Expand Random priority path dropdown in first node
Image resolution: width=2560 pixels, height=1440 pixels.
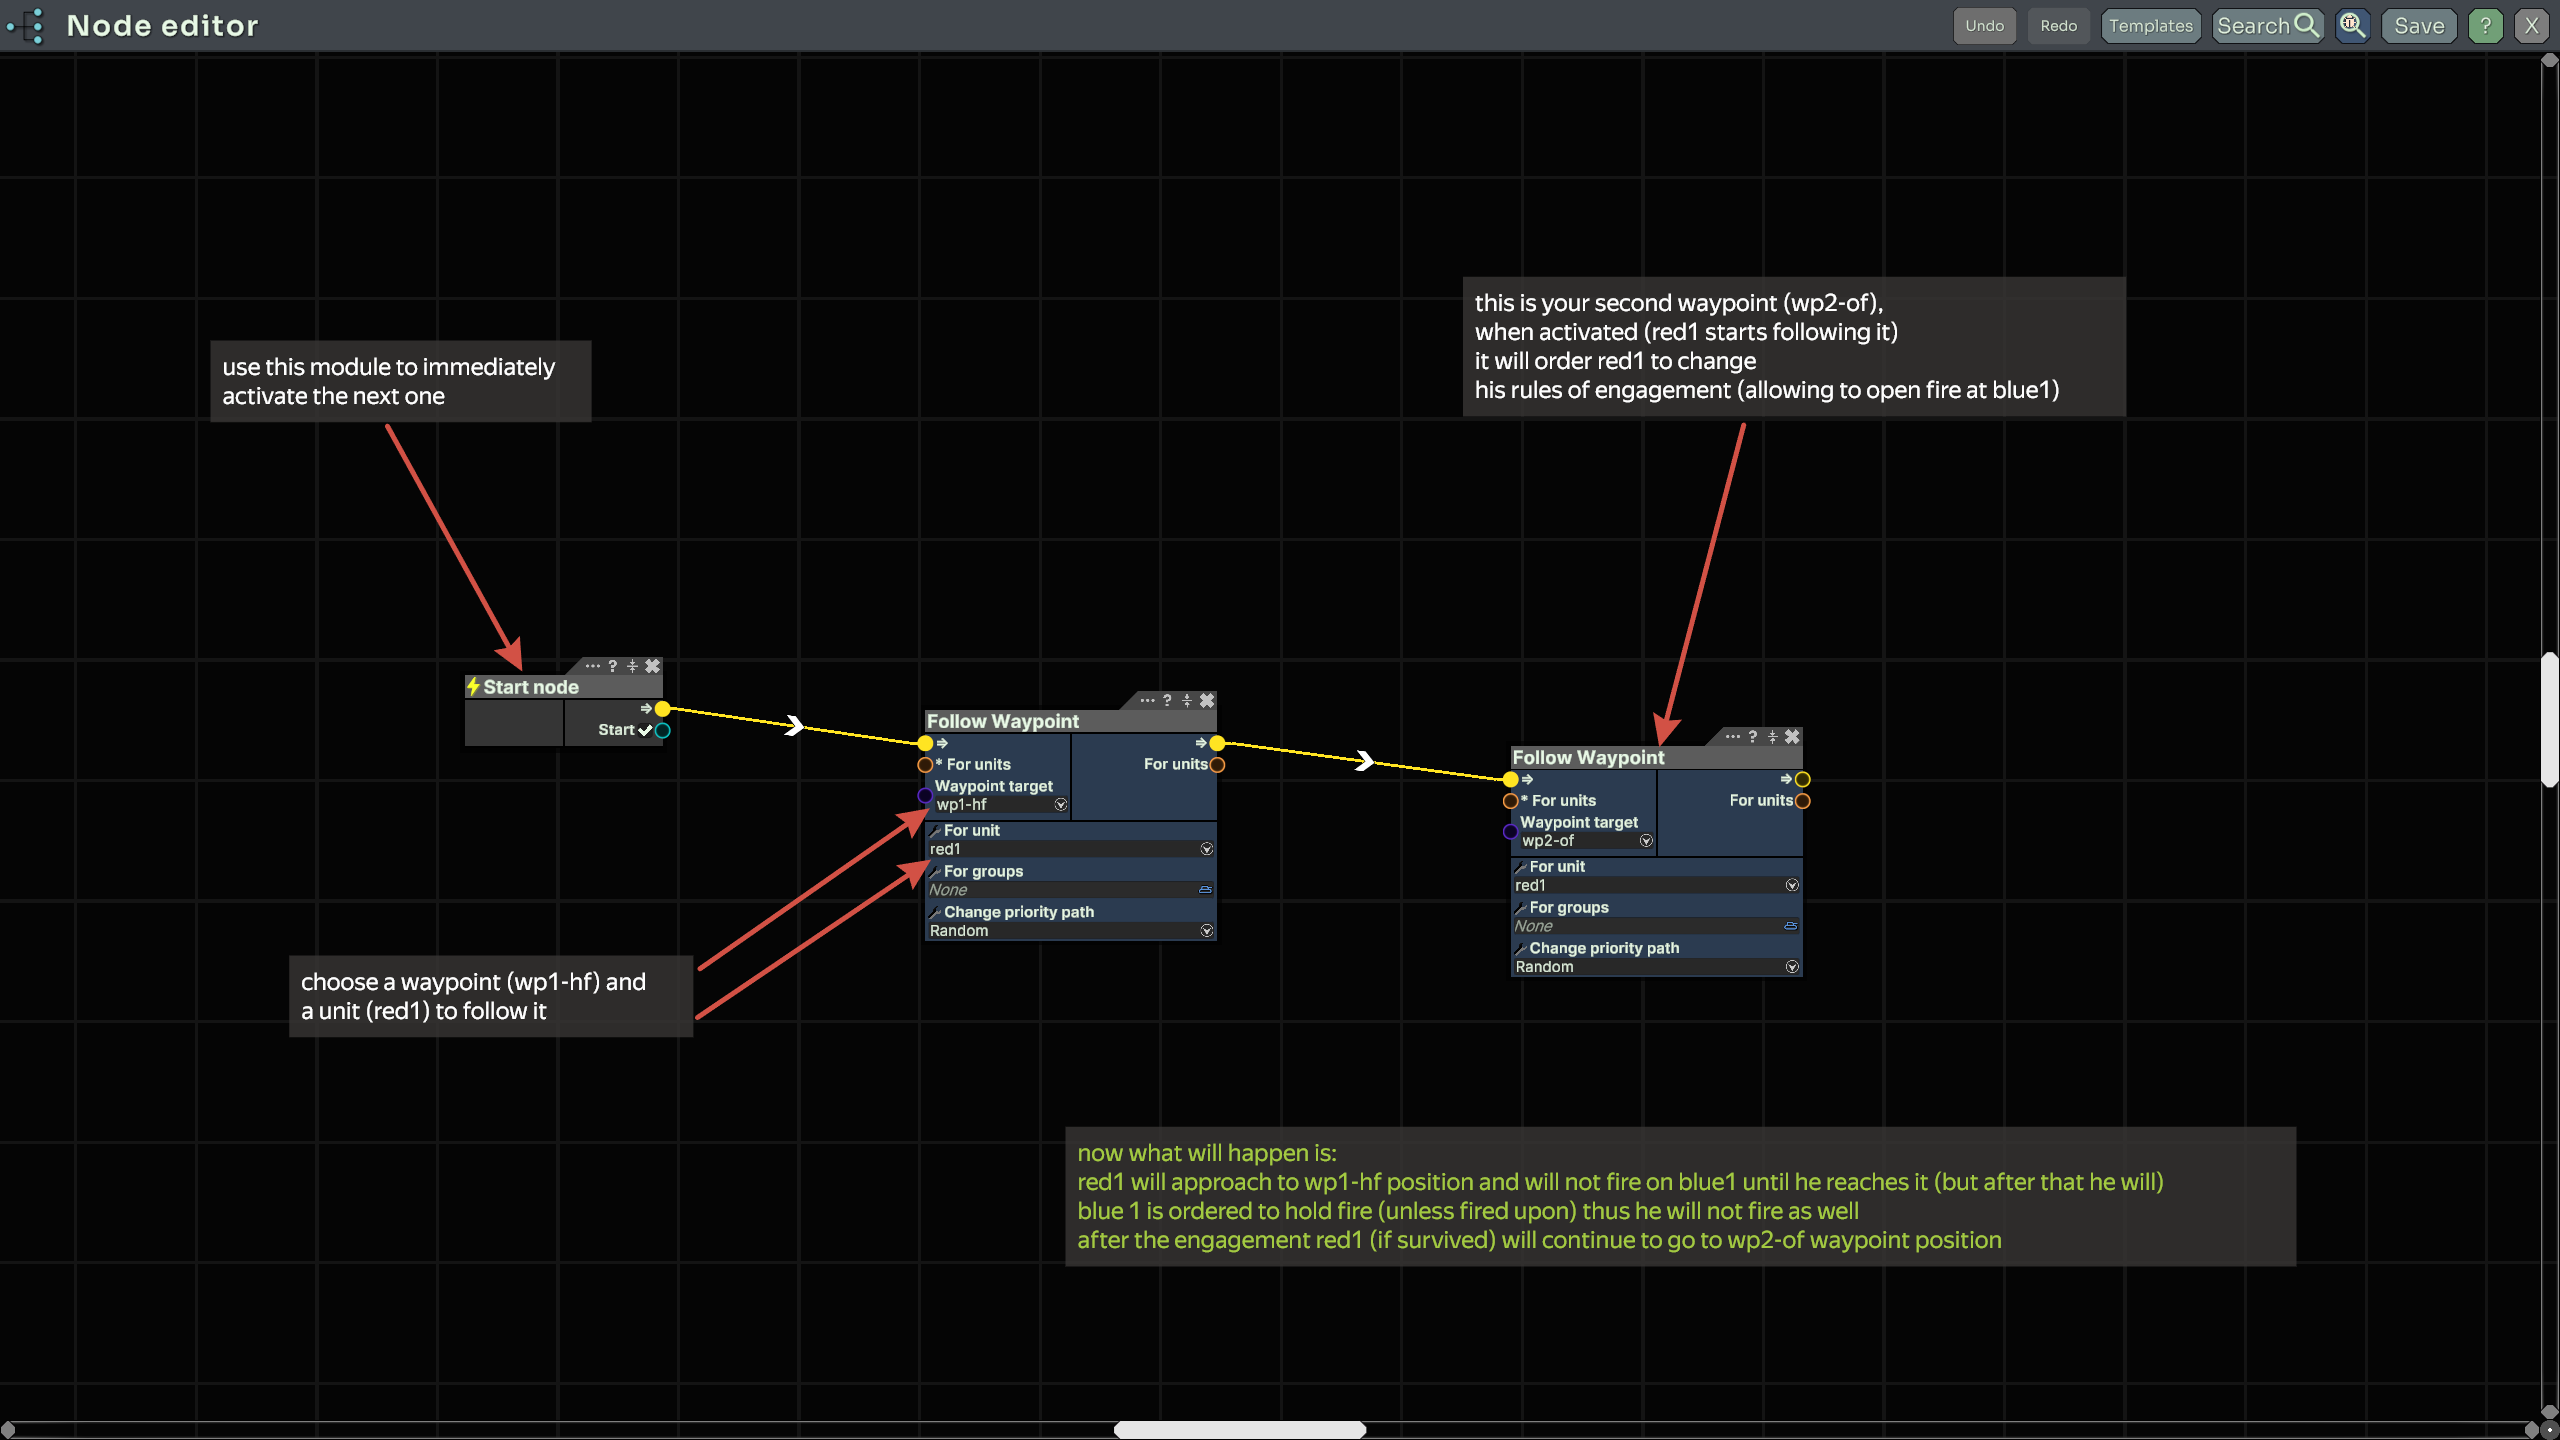(1206, 930)
